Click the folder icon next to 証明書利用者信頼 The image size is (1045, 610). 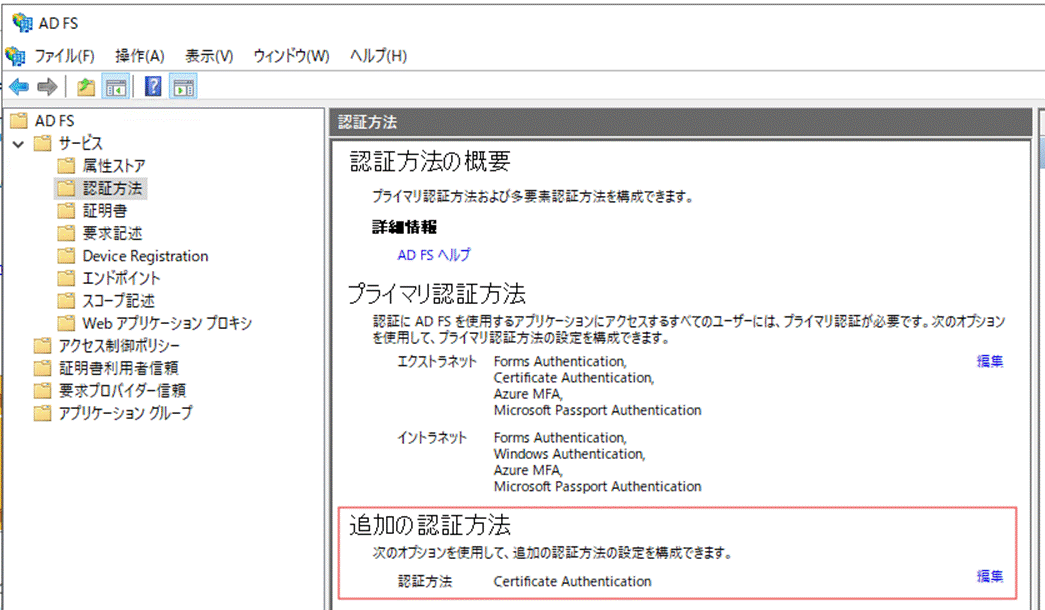[43, 368]
